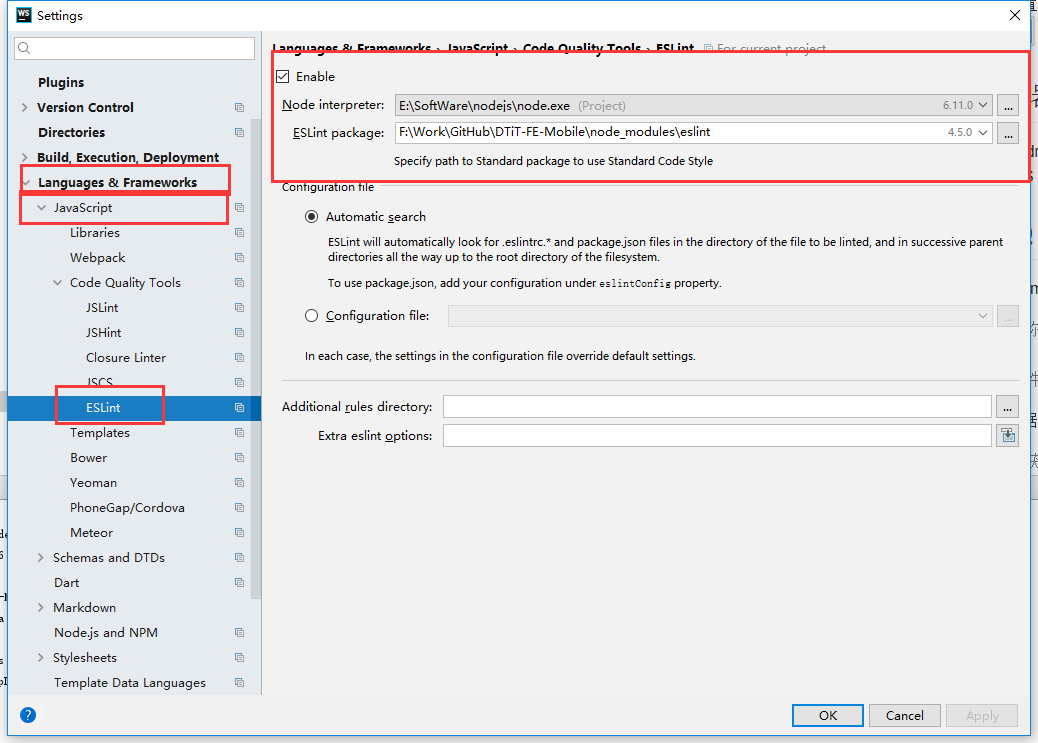
Task: Open the Node interpreter dropdown
Action: point(984,105)
